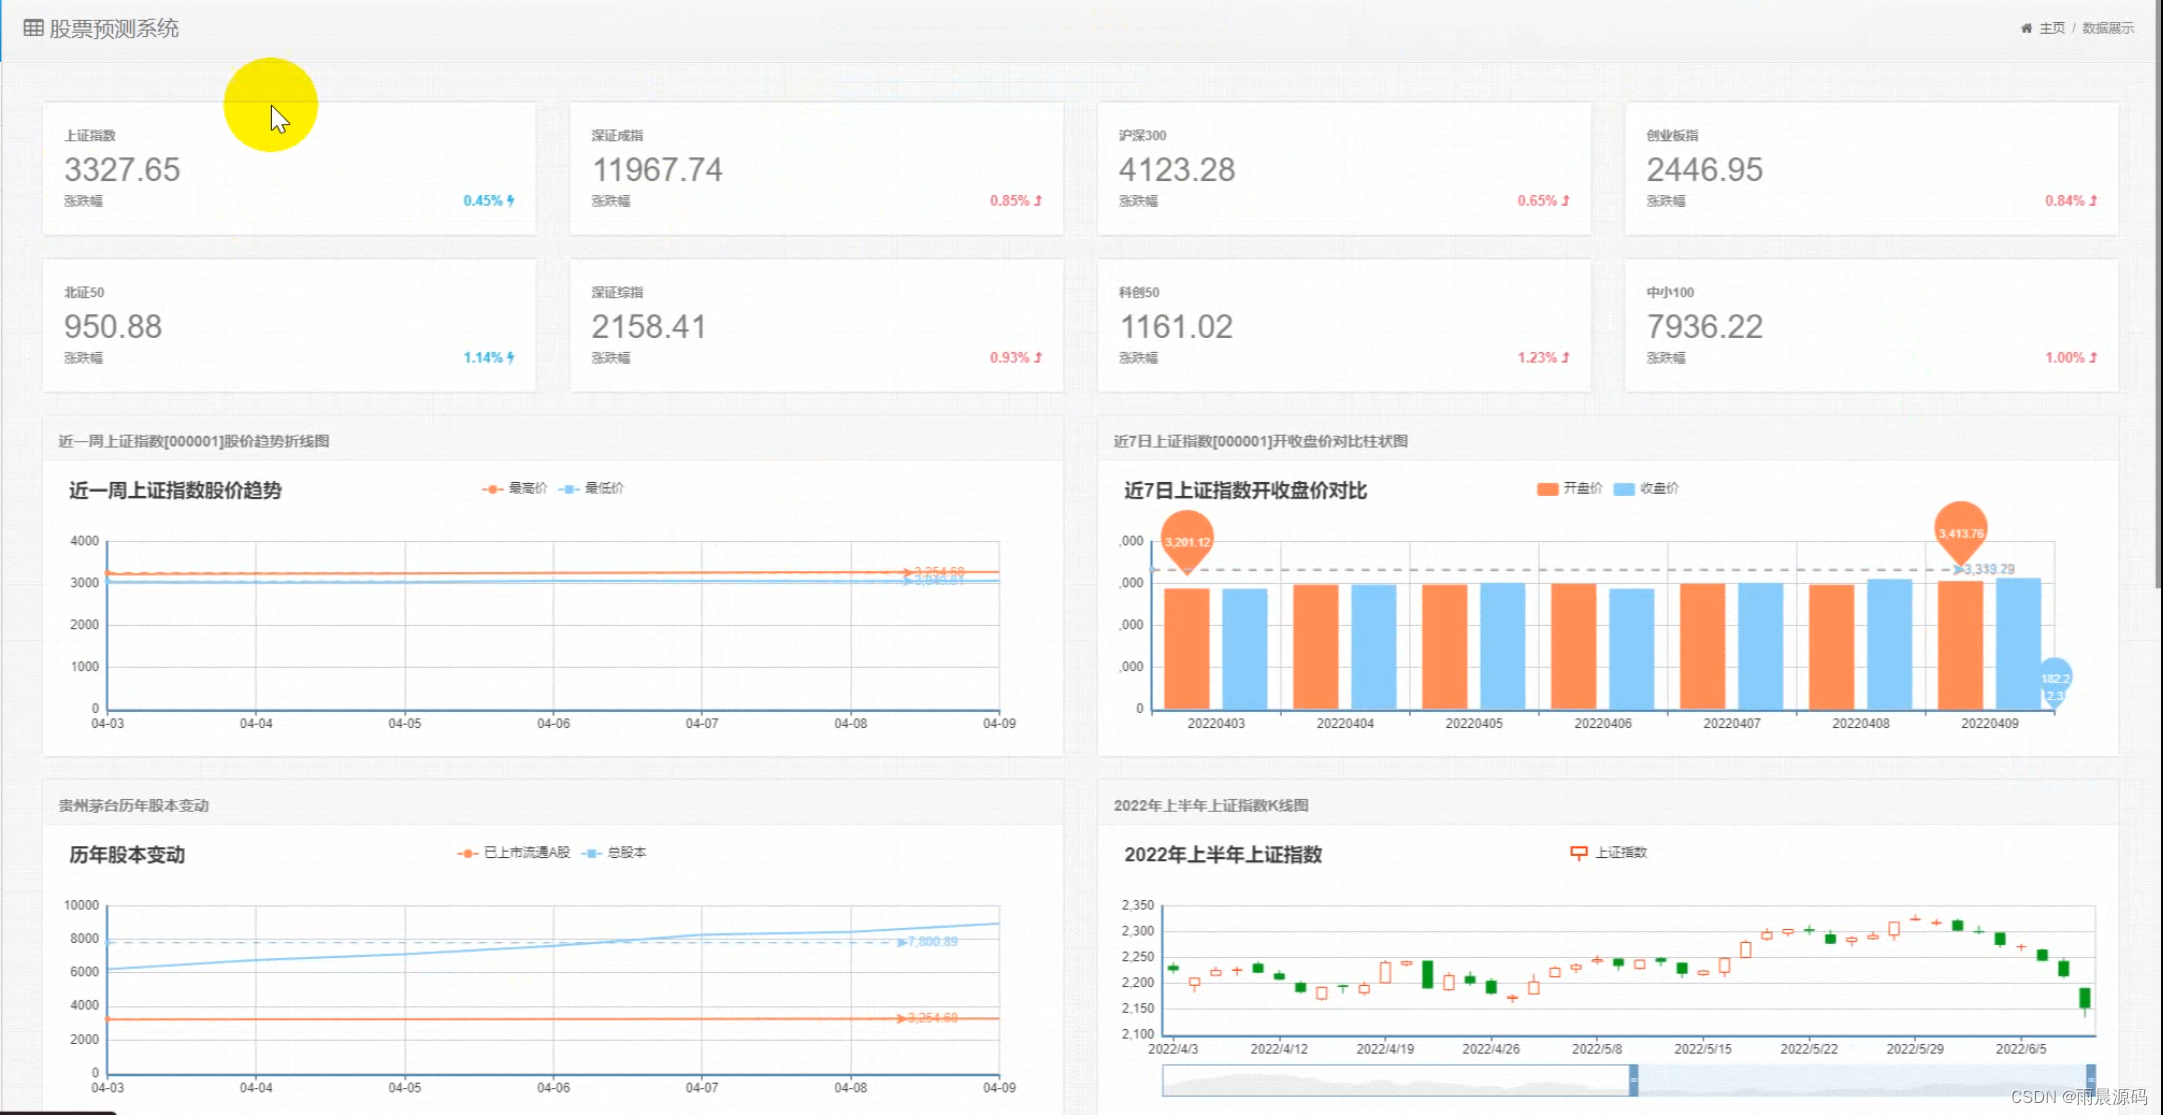Click the 7,800.89 average line label
The width and height of the screenshot is (2163, 1115).
pos(932,942)
